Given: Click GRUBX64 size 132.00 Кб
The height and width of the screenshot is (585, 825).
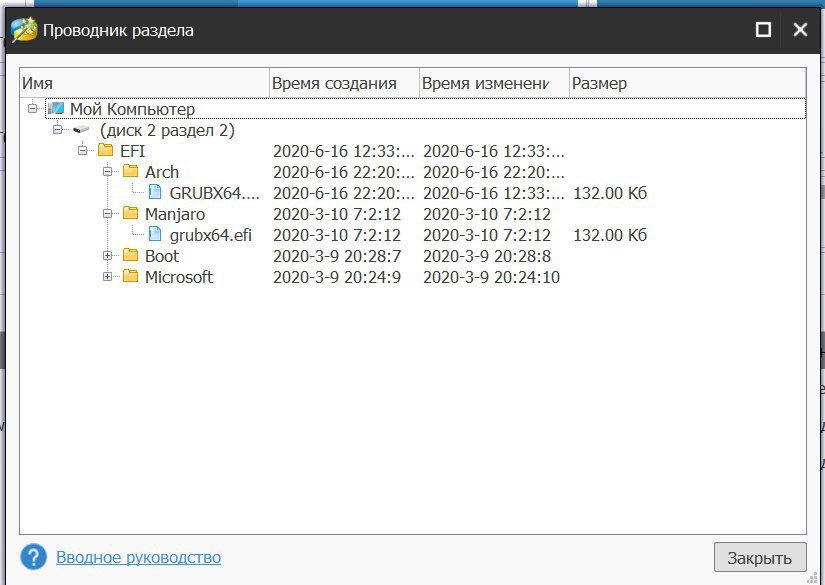Looking at the screenshot, I should point(610,193).
